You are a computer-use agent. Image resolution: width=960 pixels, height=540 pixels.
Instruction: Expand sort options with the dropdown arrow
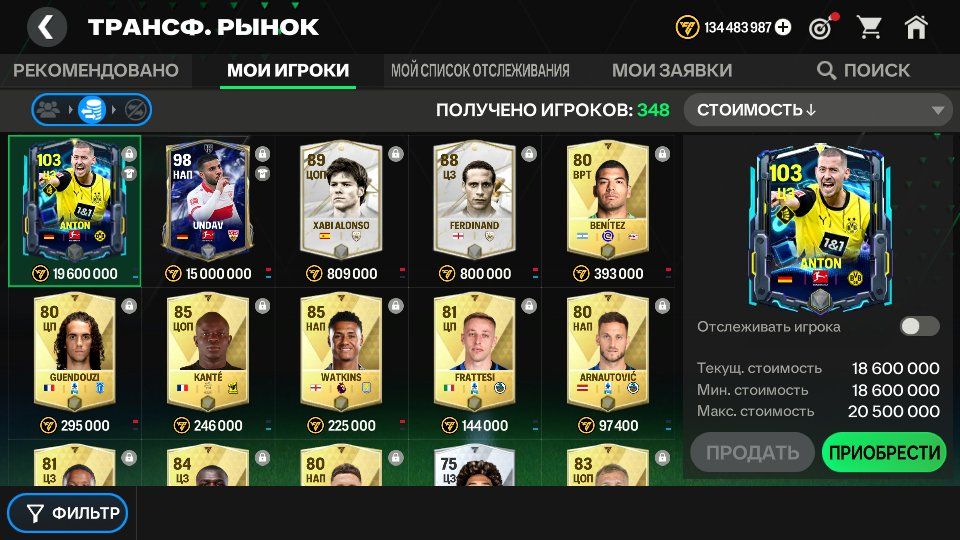coord(937,111)
